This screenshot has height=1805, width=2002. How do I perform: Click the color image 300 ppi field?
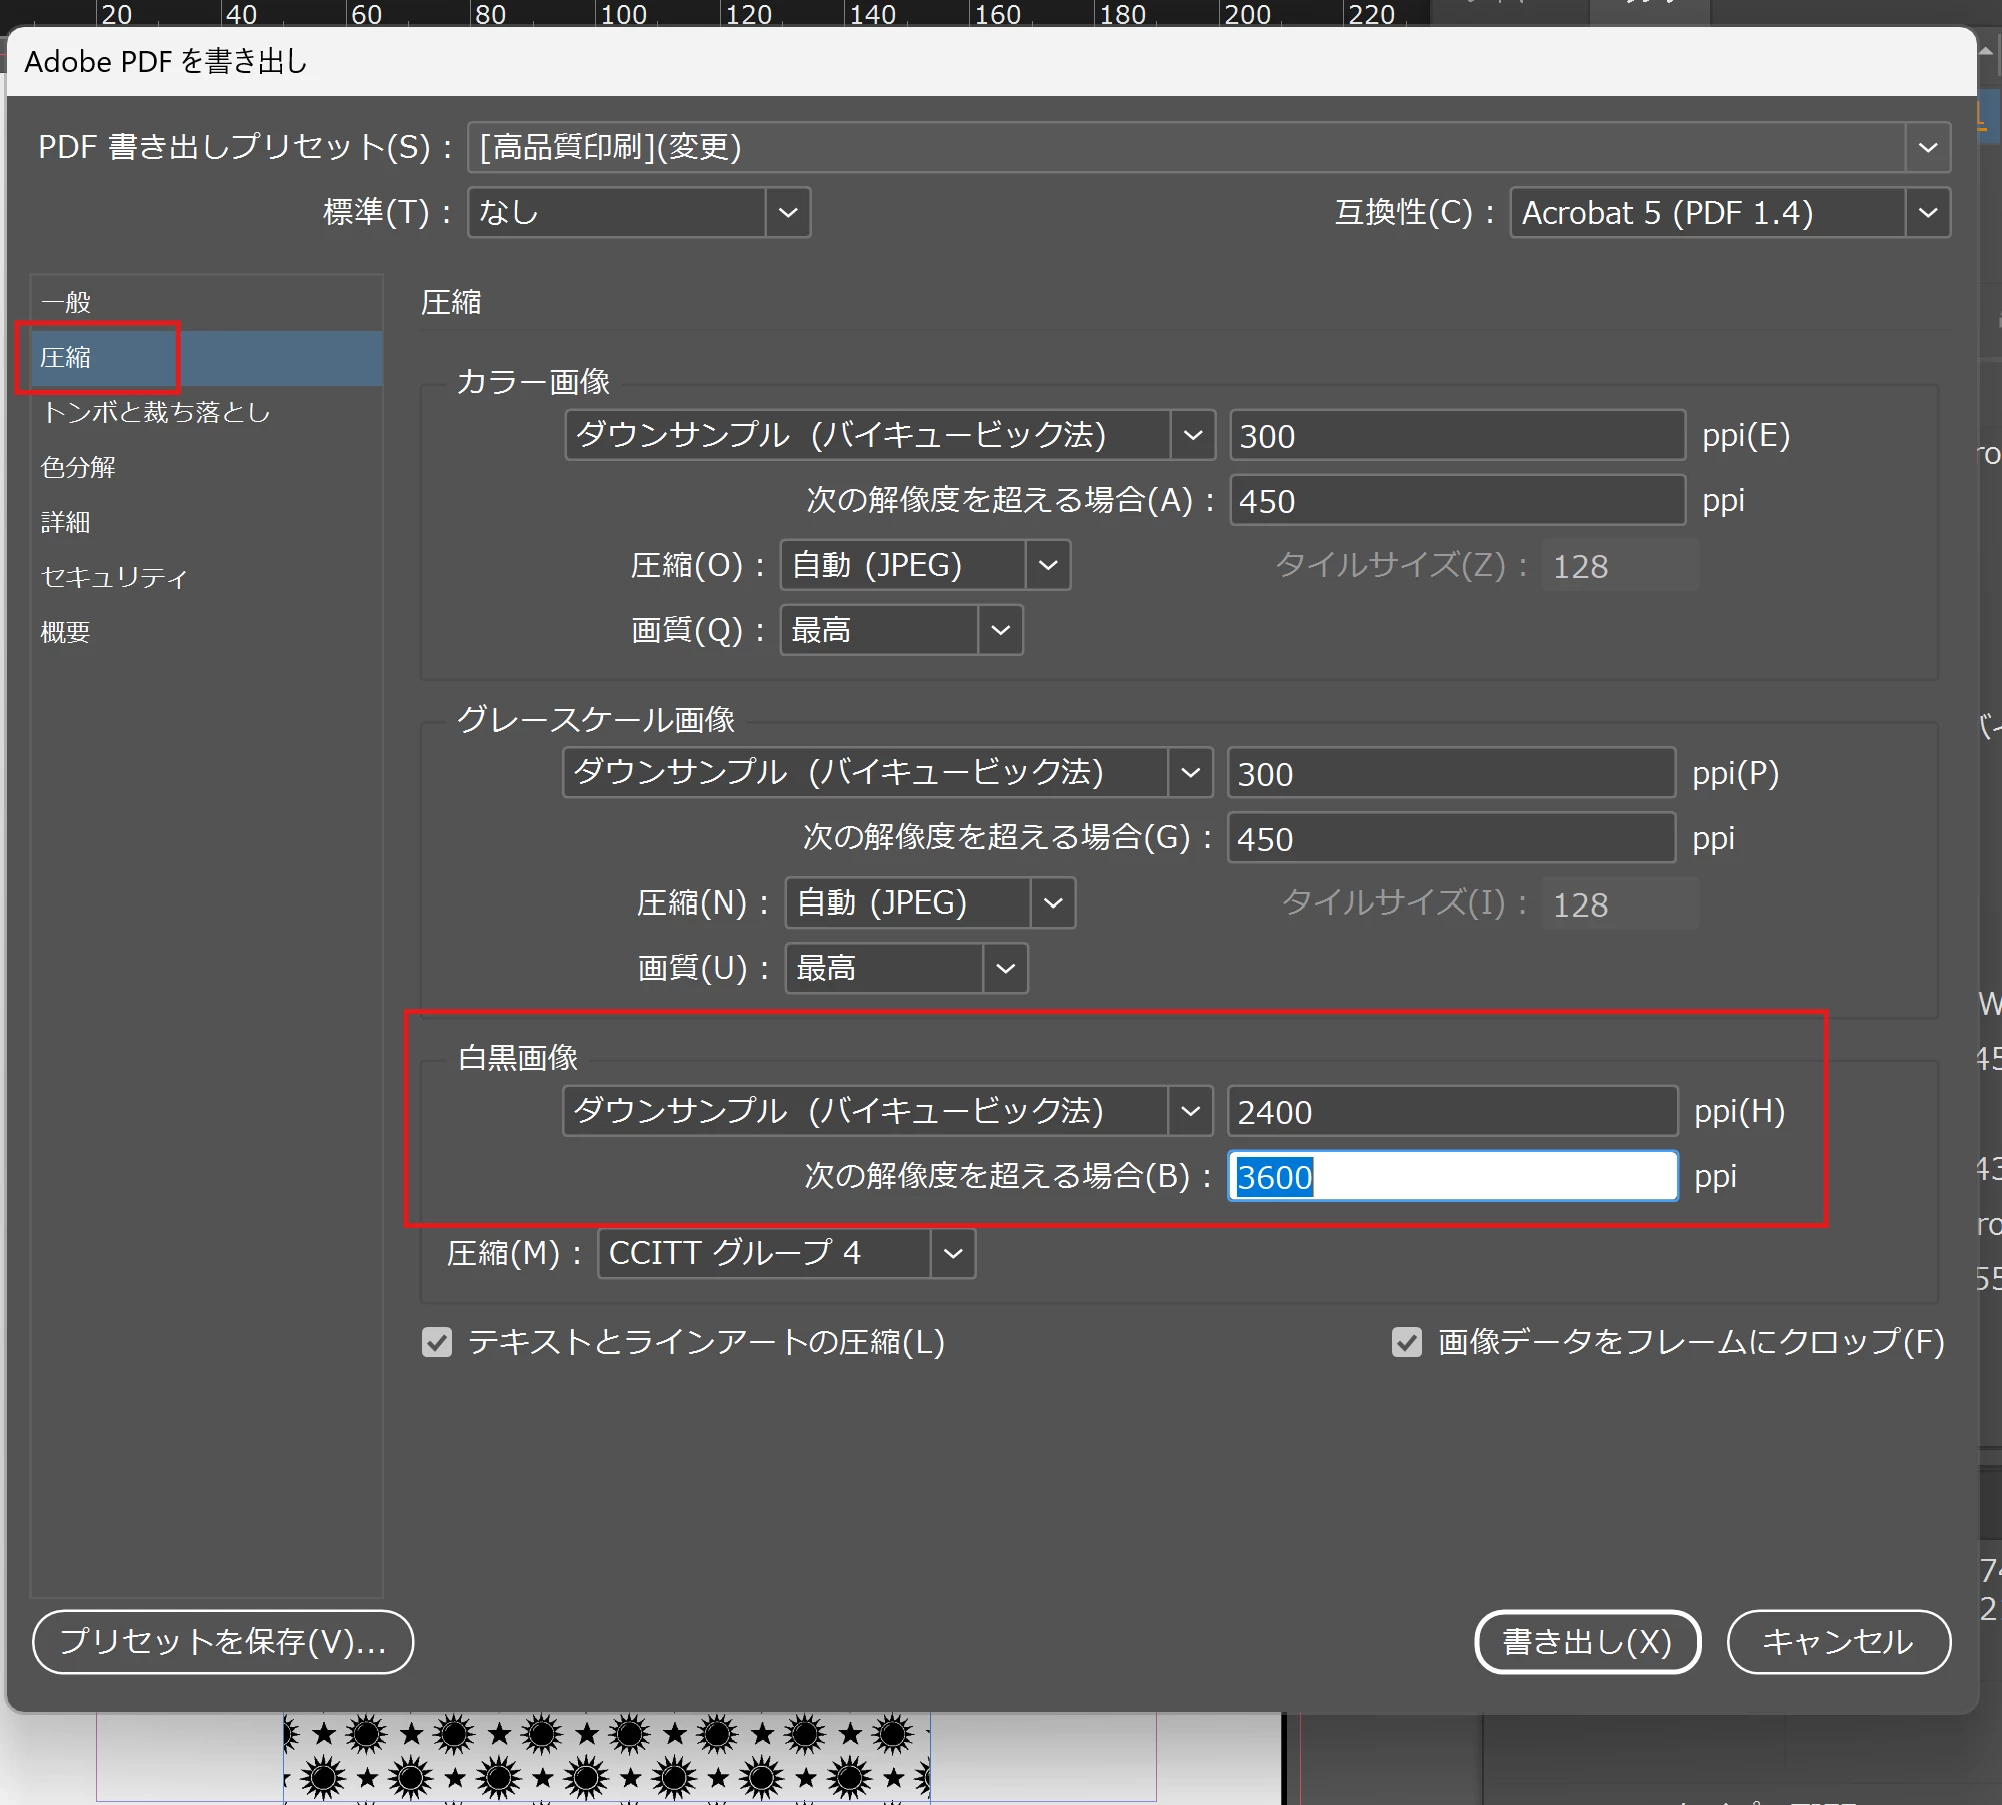[x=1457, y=435]
